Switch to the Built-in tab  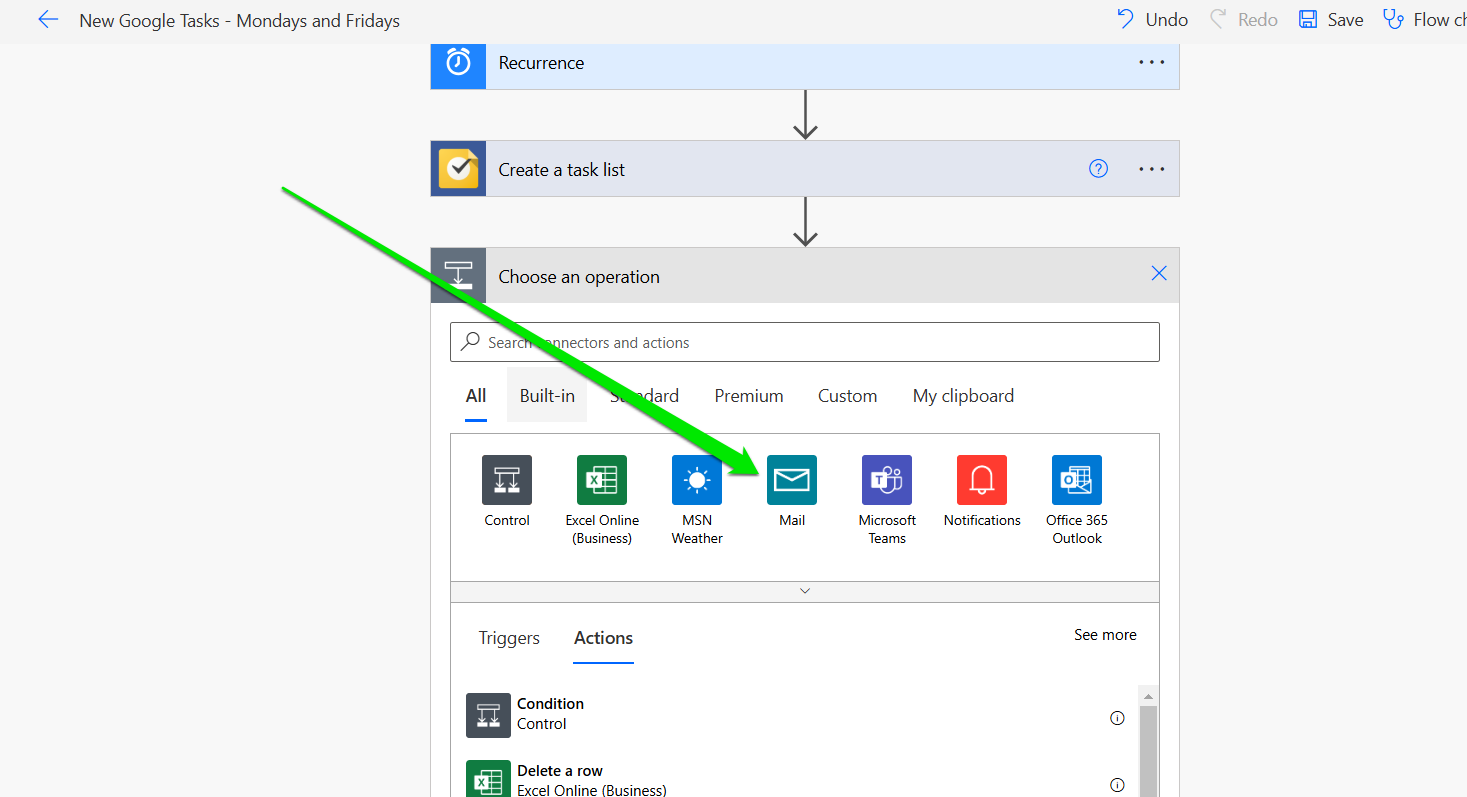(x=546, y=395)
